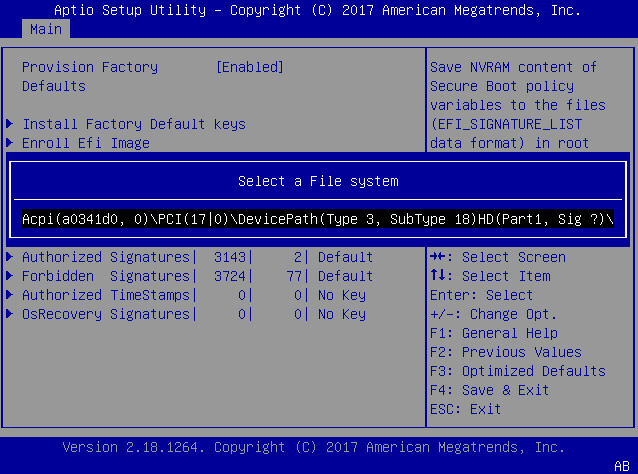
Task: Click the arrow before Enroll Efi Image
Action: click(x=10, y=142)
